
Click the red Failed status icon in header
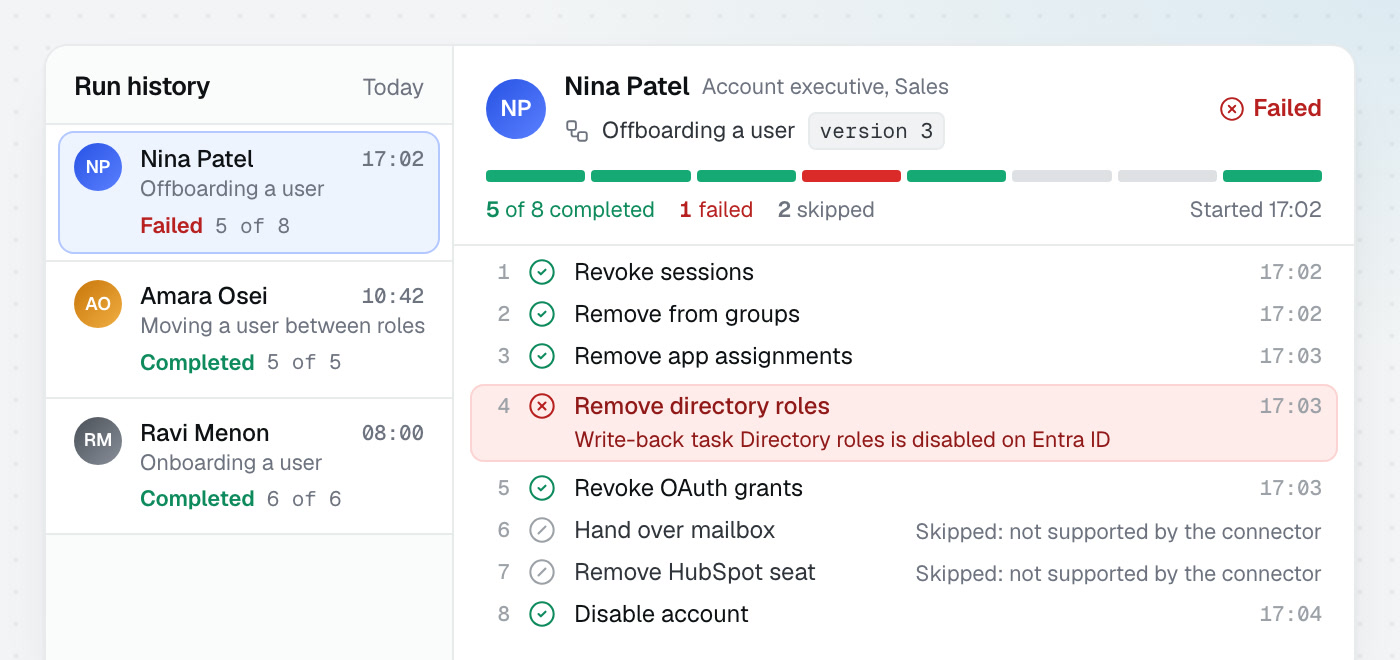coord(1232,108)
